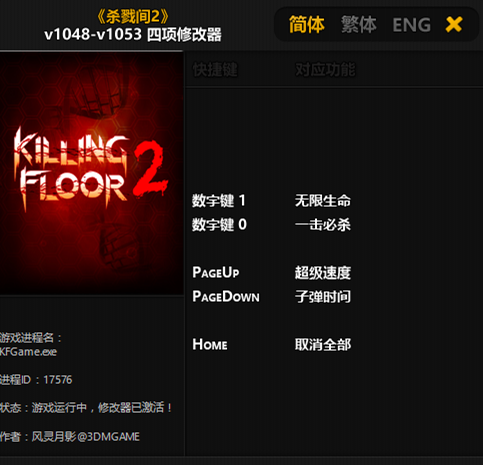Click the 《杀戮间2》 title text
The width and height of the screenshot is (483, 465).
[x=133, y=17]
